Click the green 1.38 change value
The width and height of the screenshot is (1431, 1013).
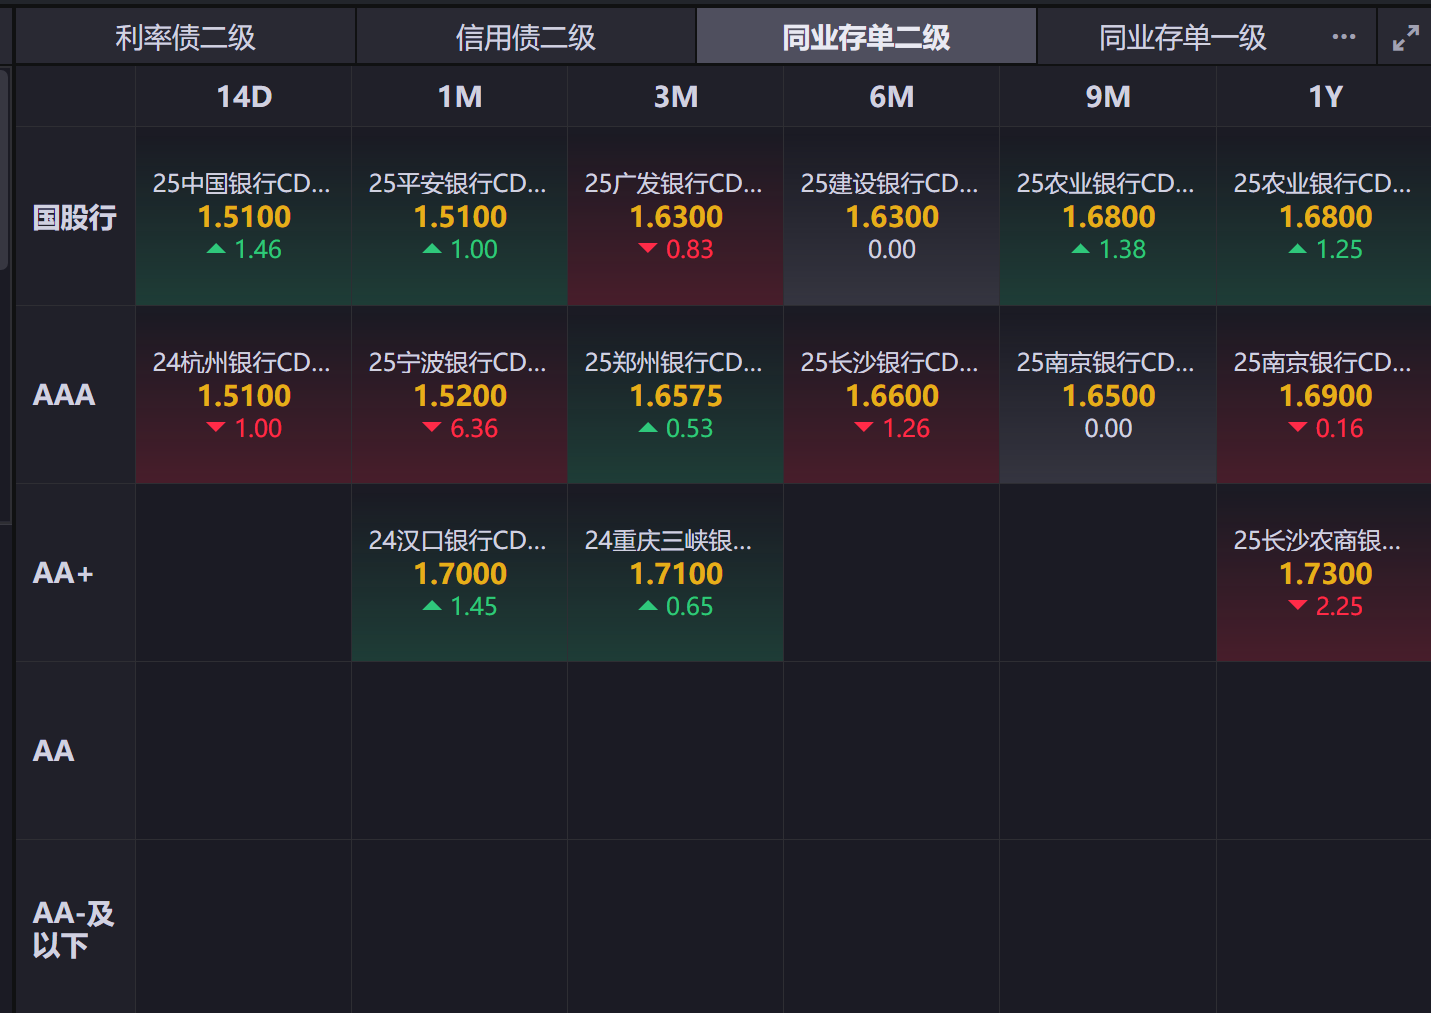(1122, 250)
